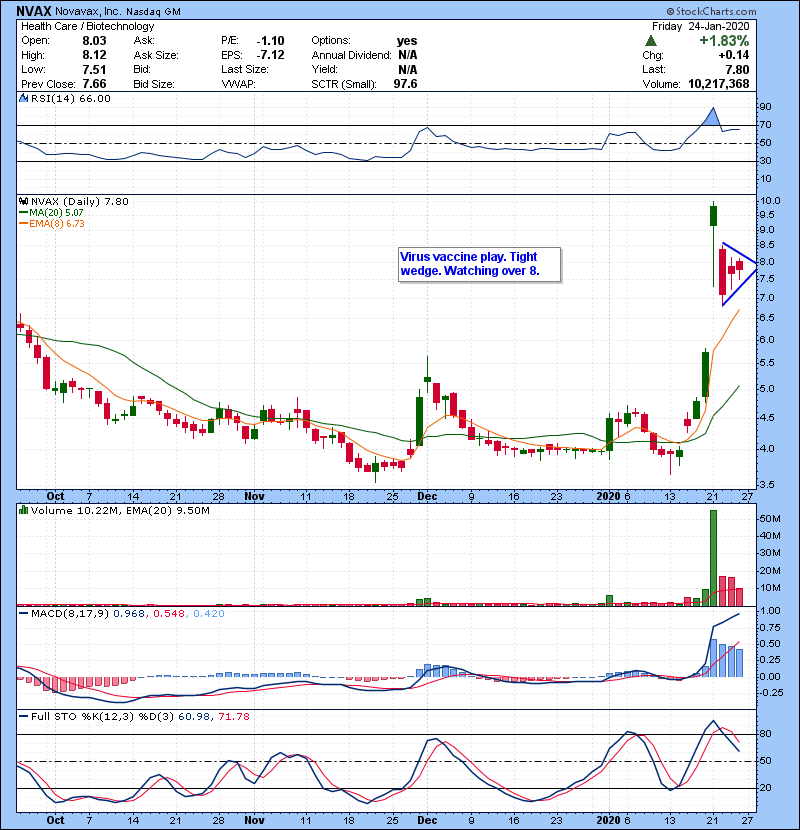
Task: Click the Full STO legend line marker
Action: [23, 716]
